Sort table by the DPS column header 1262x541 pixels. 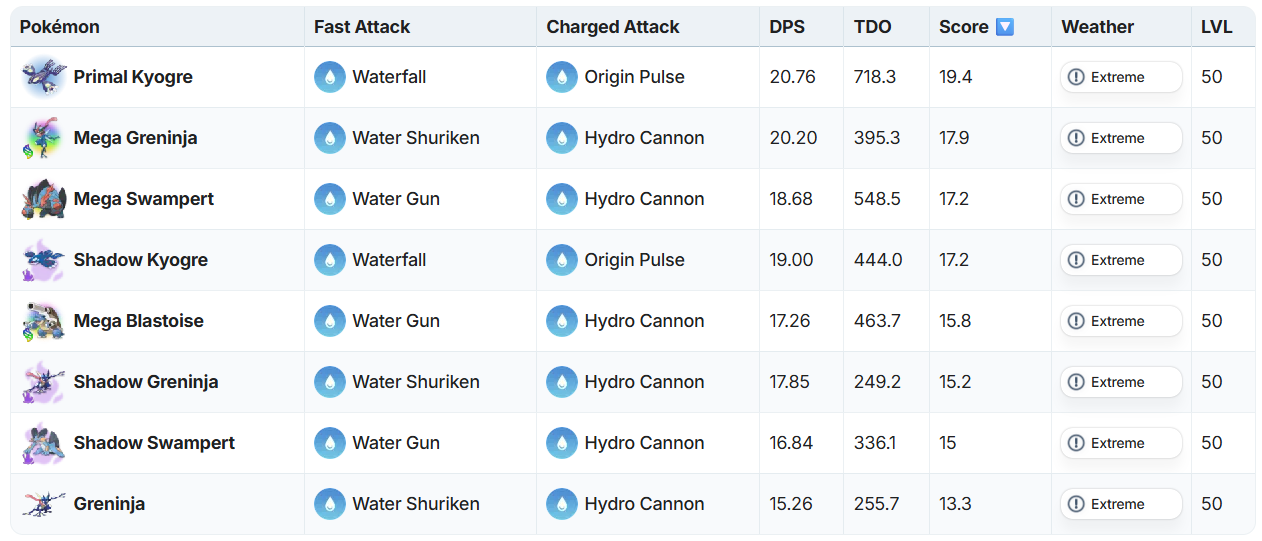(786, 27)
